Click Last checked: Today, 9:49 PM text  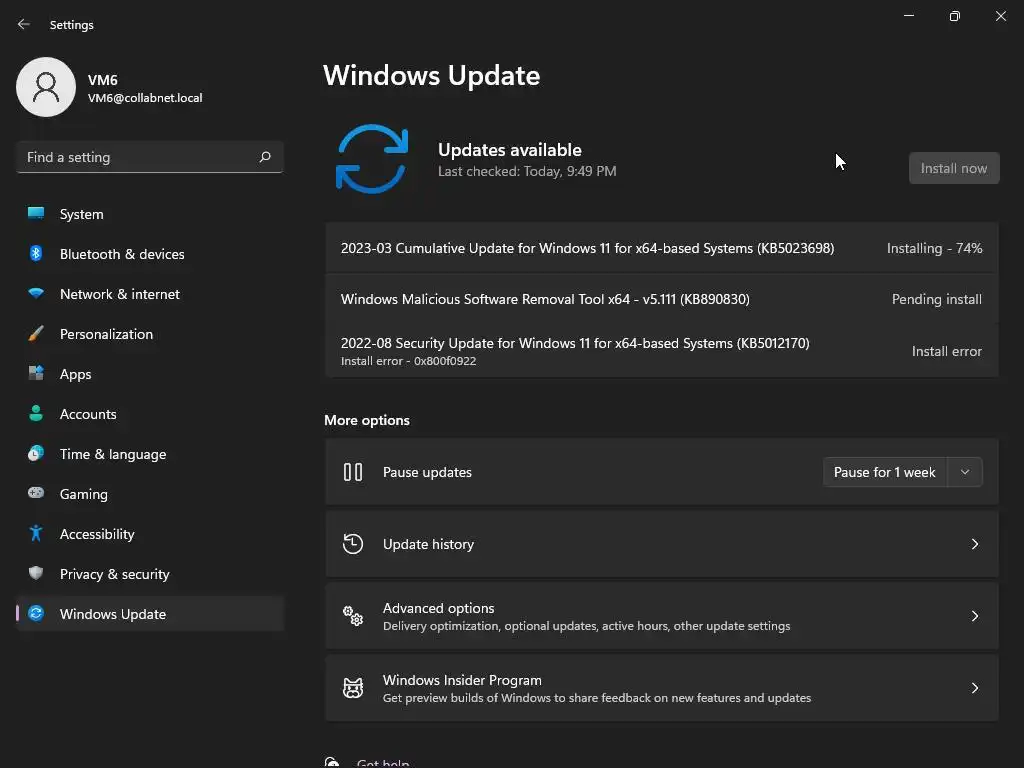527,171
